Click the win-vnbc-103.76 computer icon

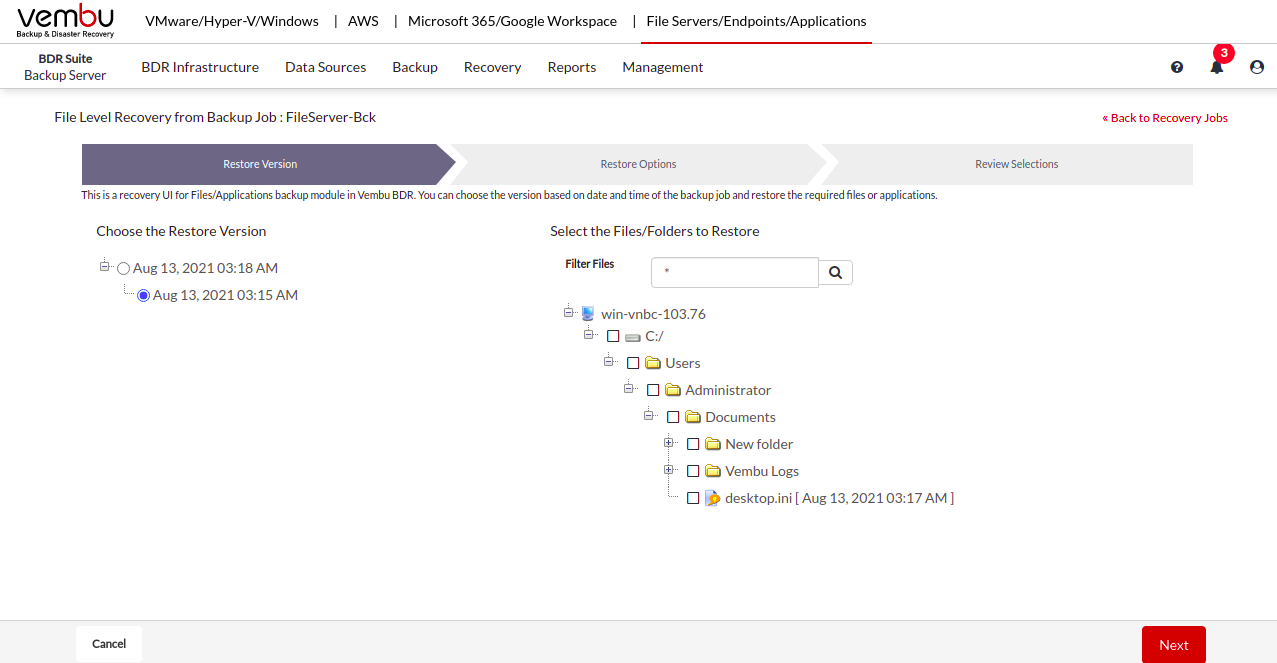pyautogui.click(x=588, y=314)
